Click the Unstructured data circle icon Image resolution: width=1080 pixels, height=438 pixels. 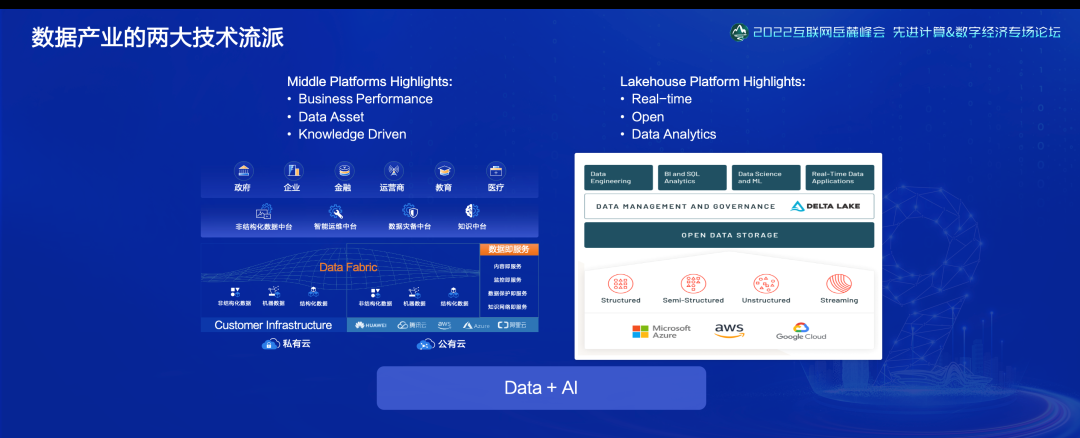[766, 284]
